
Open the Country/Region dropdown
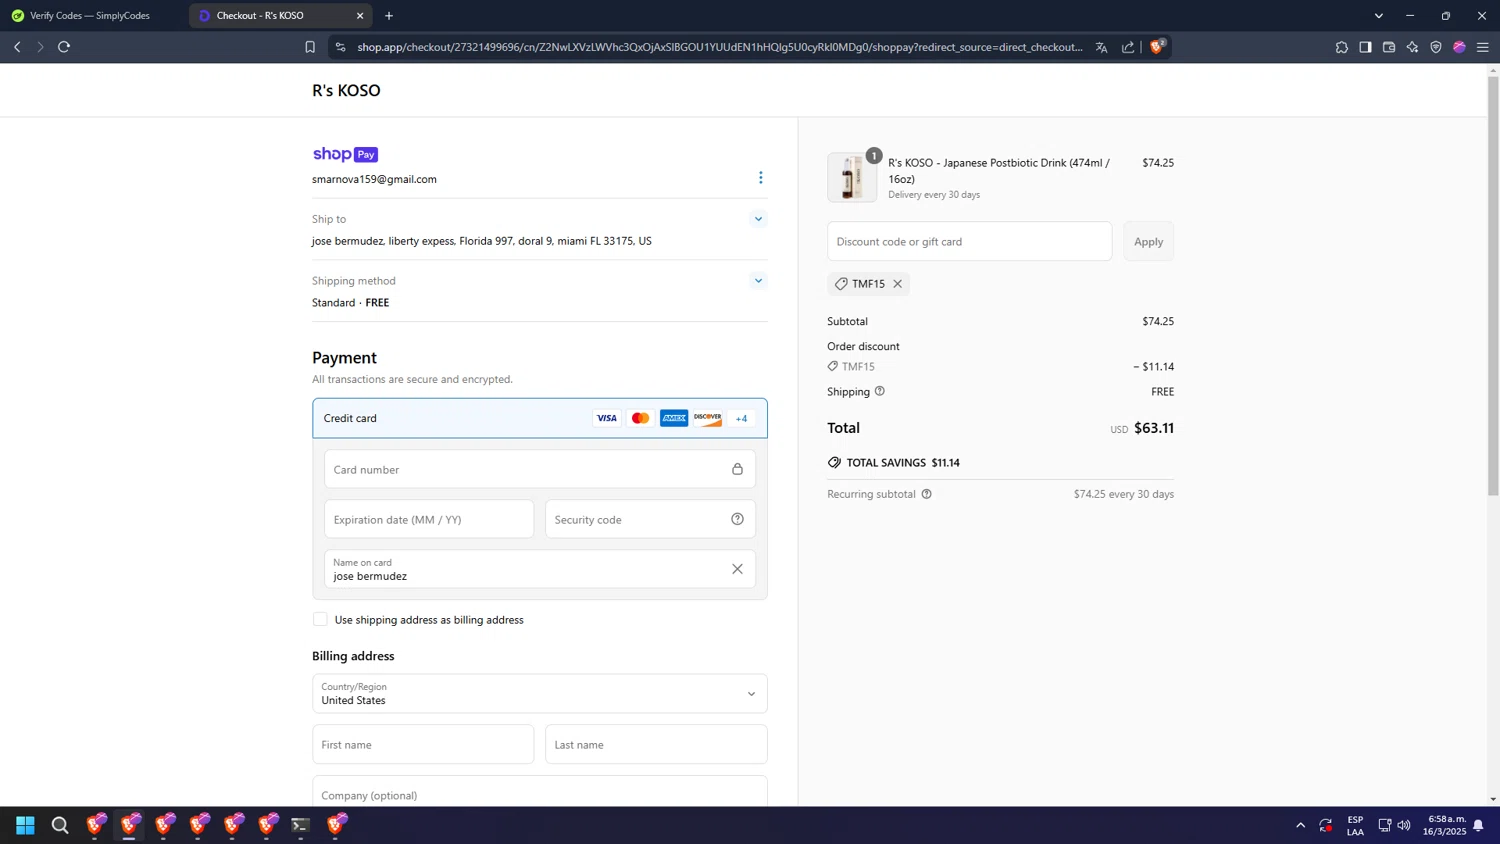pyautogui.click(x=540, y=694)
